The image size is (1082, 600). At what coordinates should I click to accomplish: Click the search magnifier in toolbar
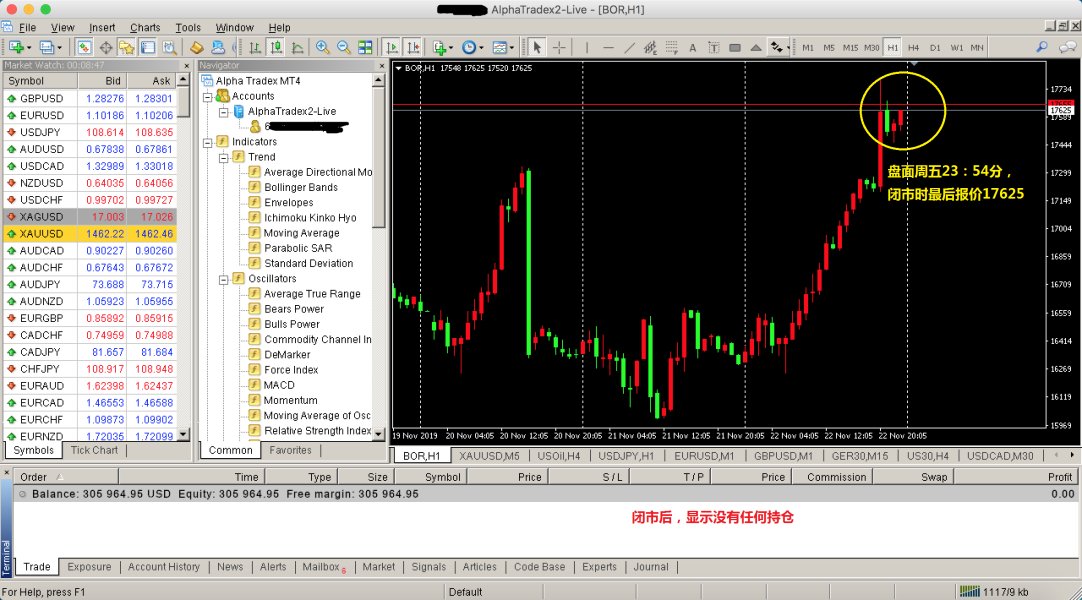pyautogui.click(x=1042, y=47)
